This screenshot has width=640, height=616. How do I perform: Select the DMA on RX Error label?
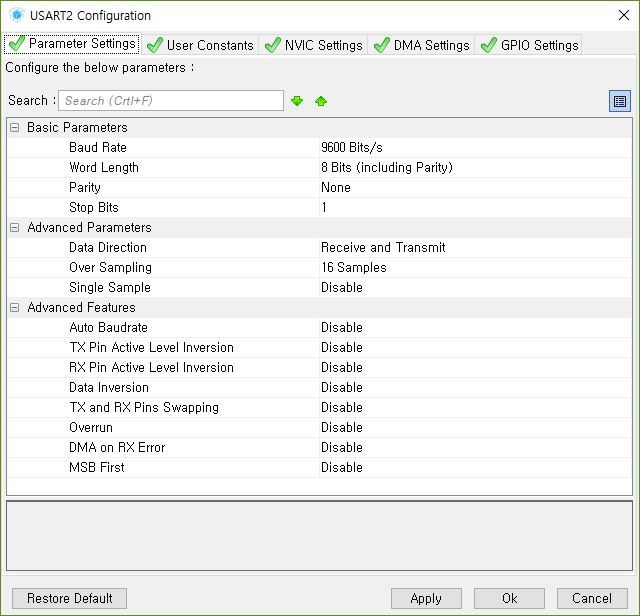[x=117, y=447]
